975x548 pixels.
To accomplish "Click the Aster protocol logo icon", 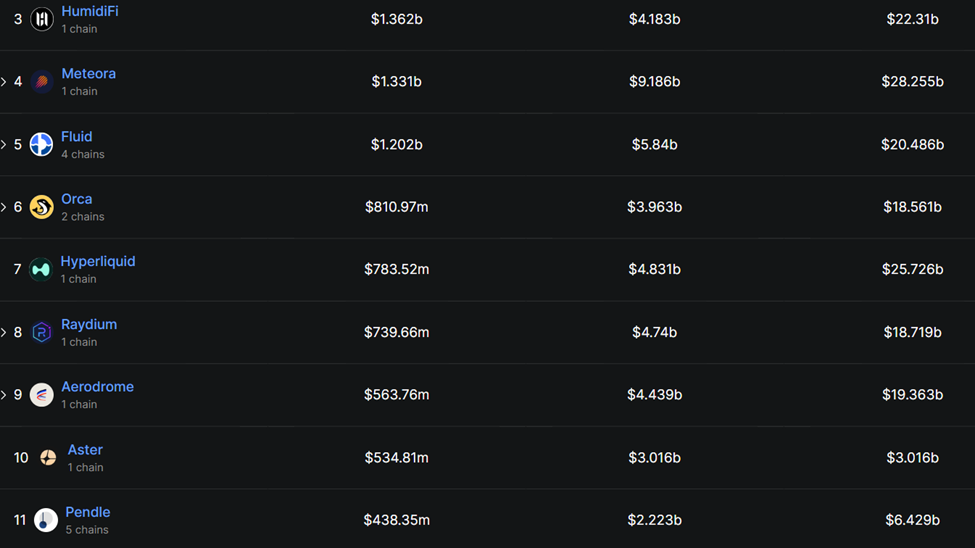I will [x=48, y=457].
